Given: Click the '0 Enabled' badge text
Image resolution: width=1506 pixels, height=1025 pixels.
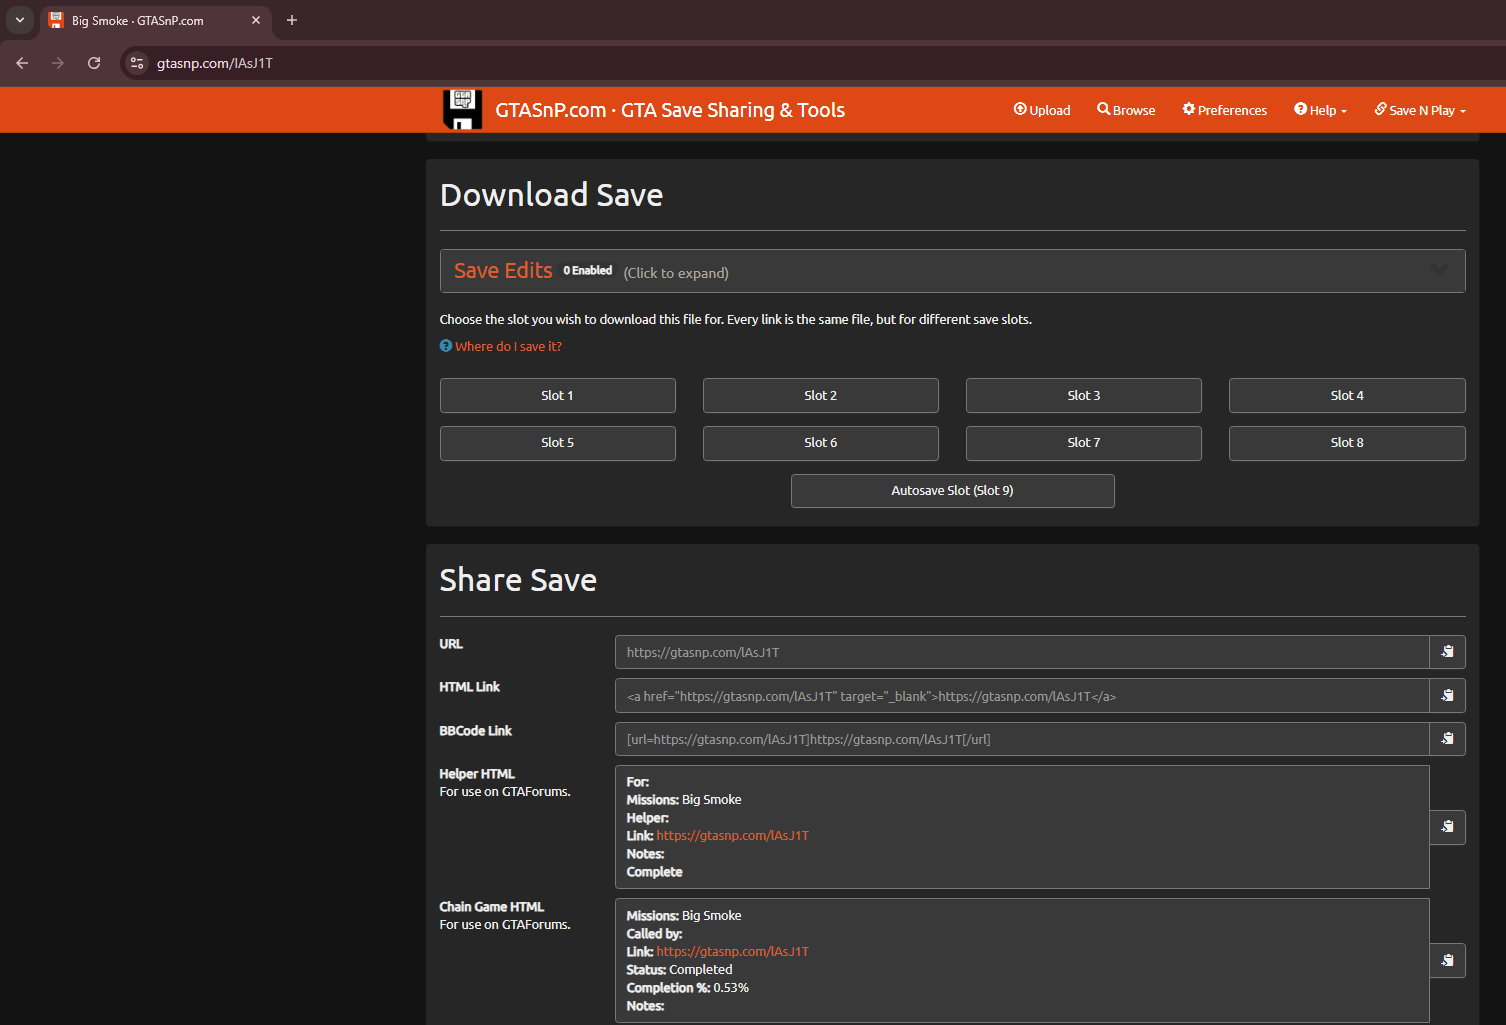Looking at the screenshot, I should tap(588, 271).
